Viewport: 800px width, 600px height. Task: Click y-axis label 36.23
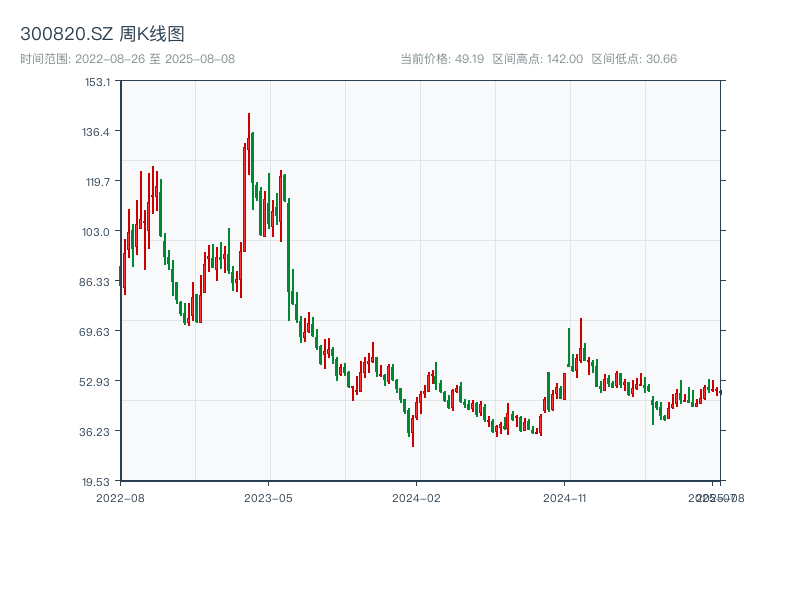(94, 432)
